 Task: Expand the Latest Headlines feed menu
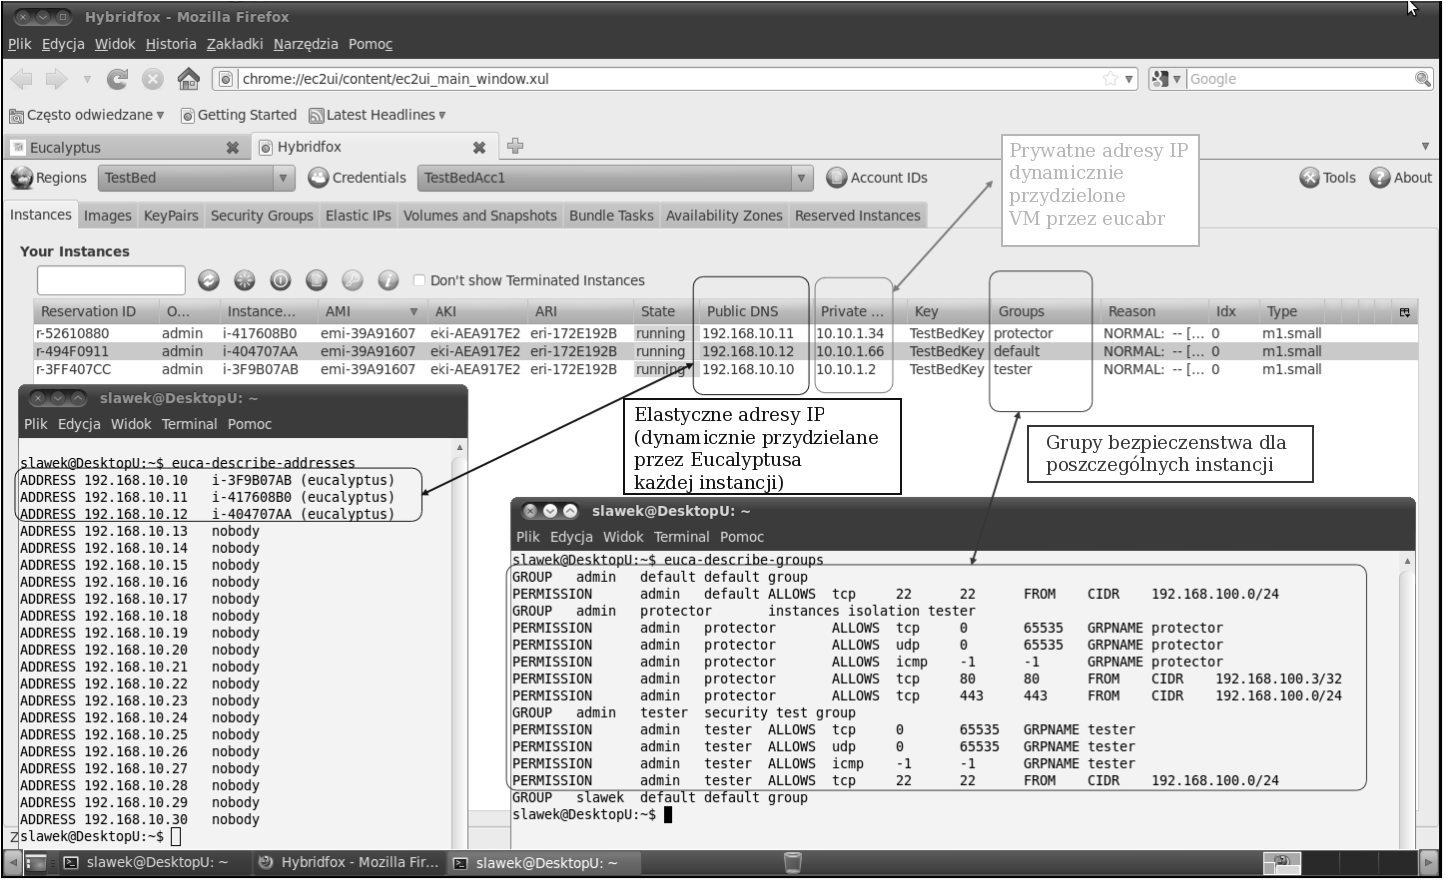point(377,115)
